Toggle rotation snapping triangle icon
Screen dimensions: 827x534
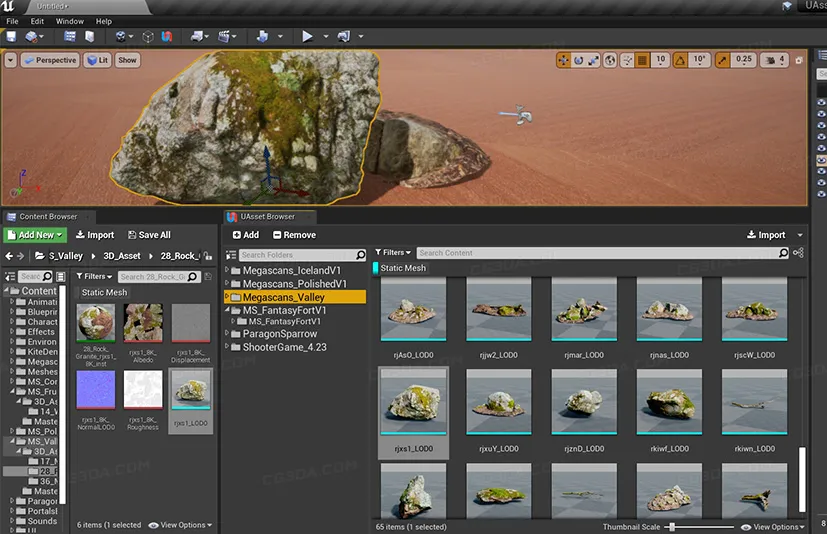click(x=680, y=60)
